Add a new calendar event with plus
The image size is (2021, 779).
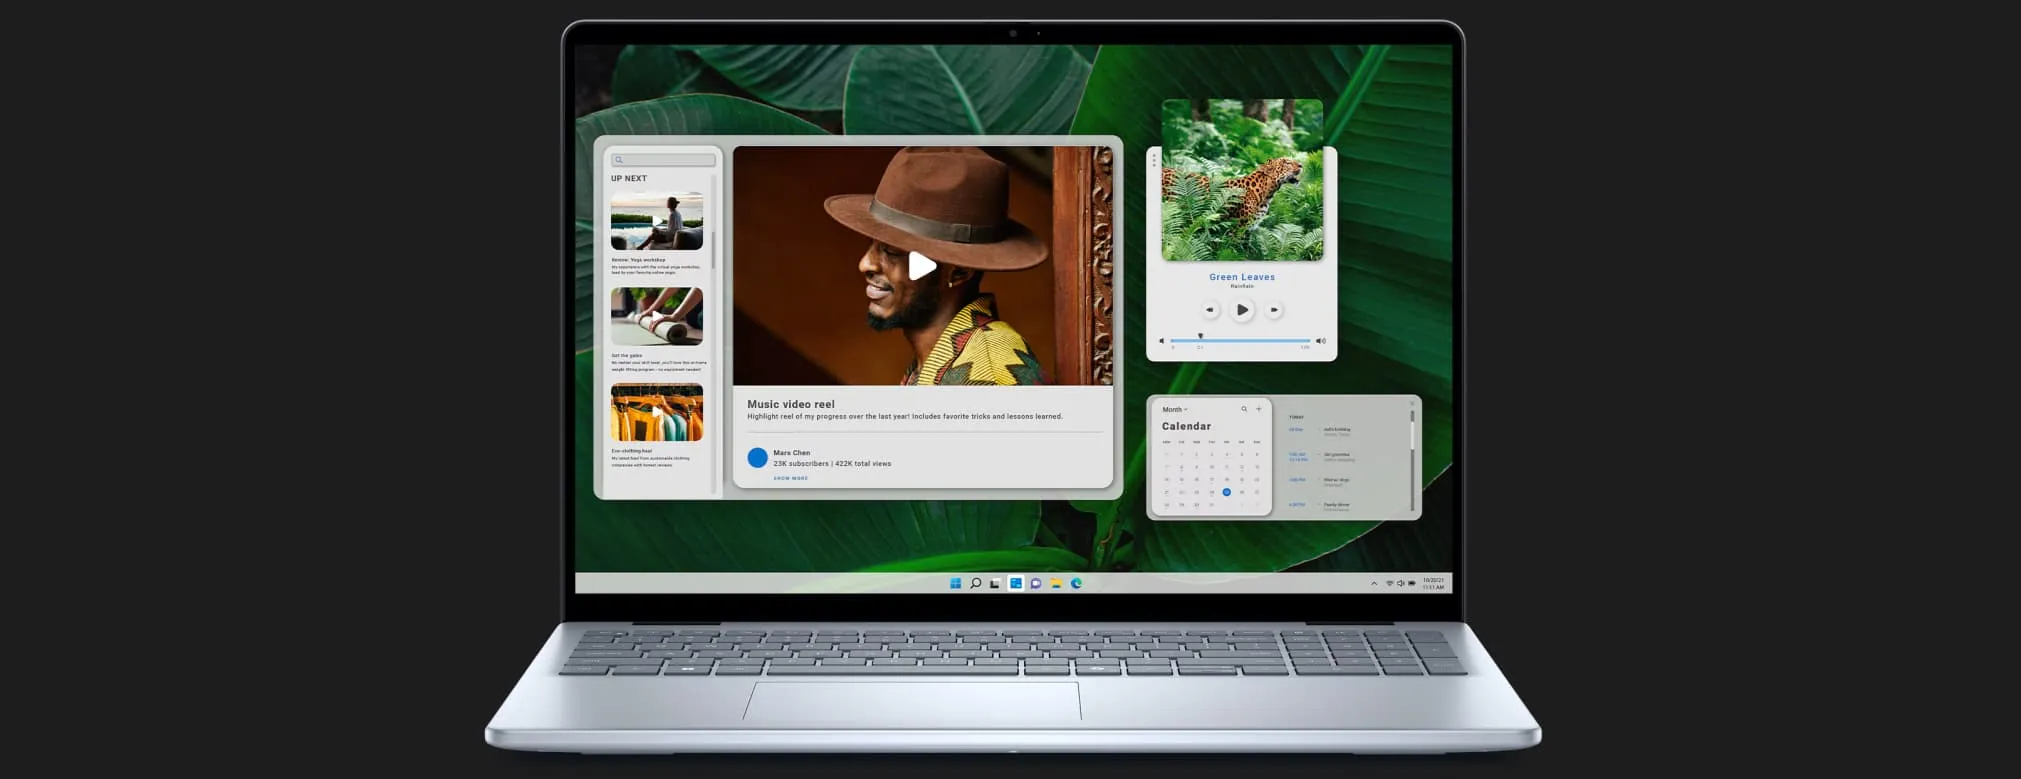[x=1259, y=409]
